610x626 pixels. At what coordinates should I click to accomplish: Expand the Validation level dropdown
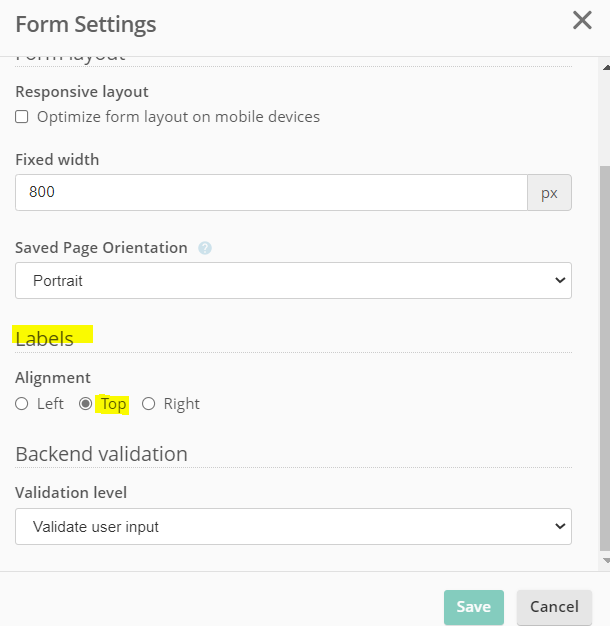click(292, 526)
